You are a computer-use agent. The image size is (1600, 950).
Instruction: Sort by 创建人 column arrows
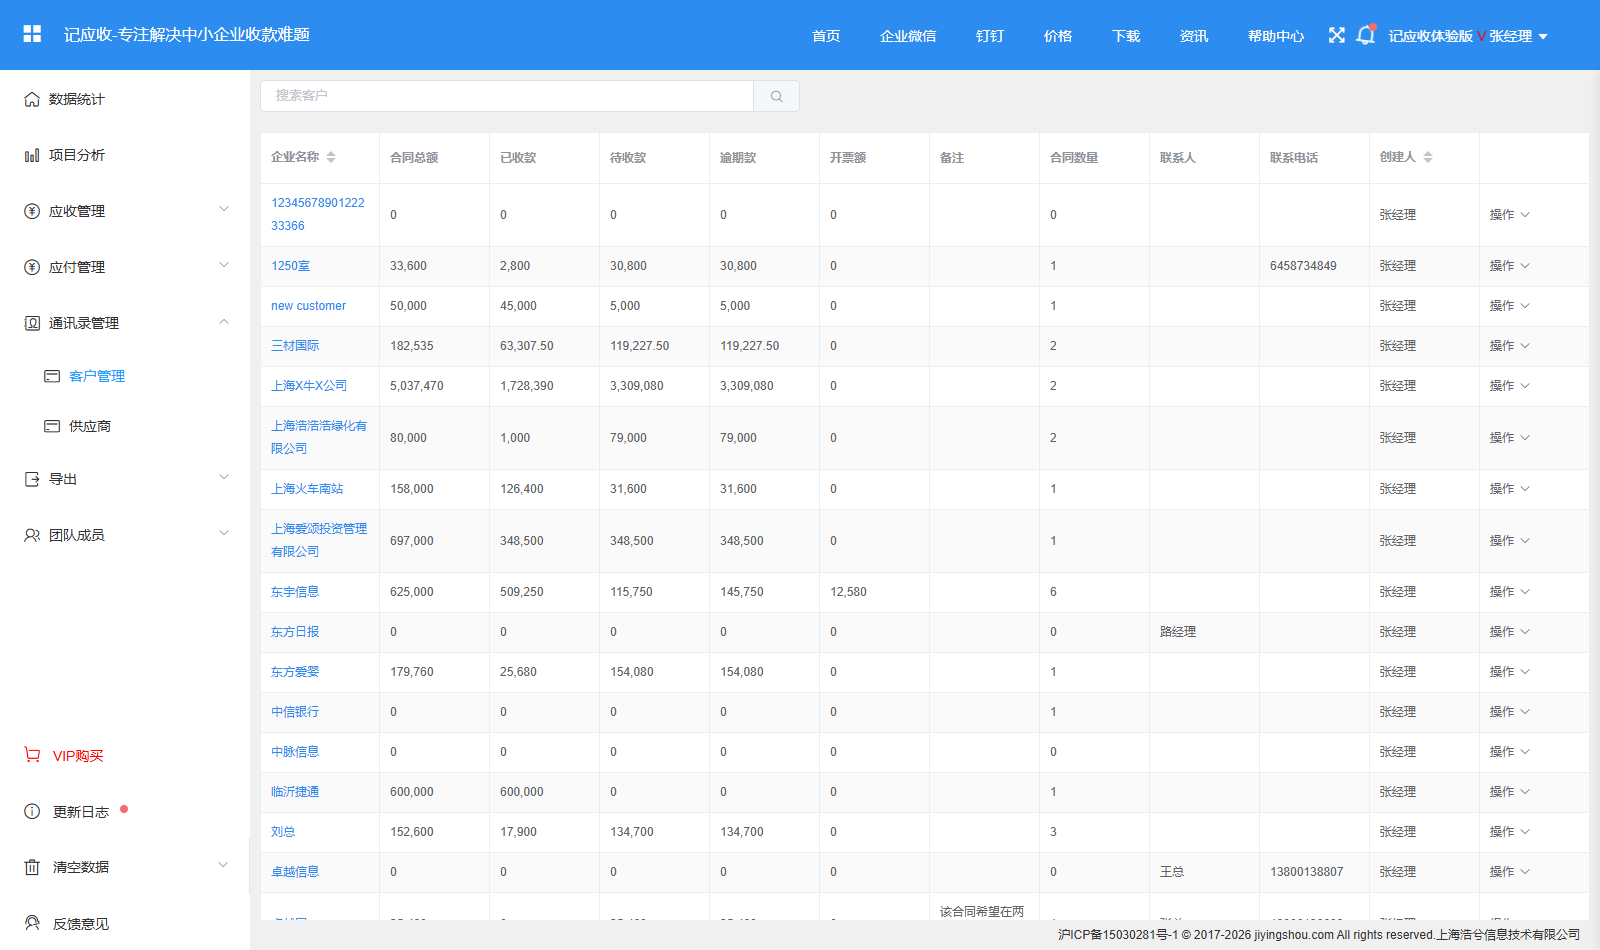(1428, 157)
